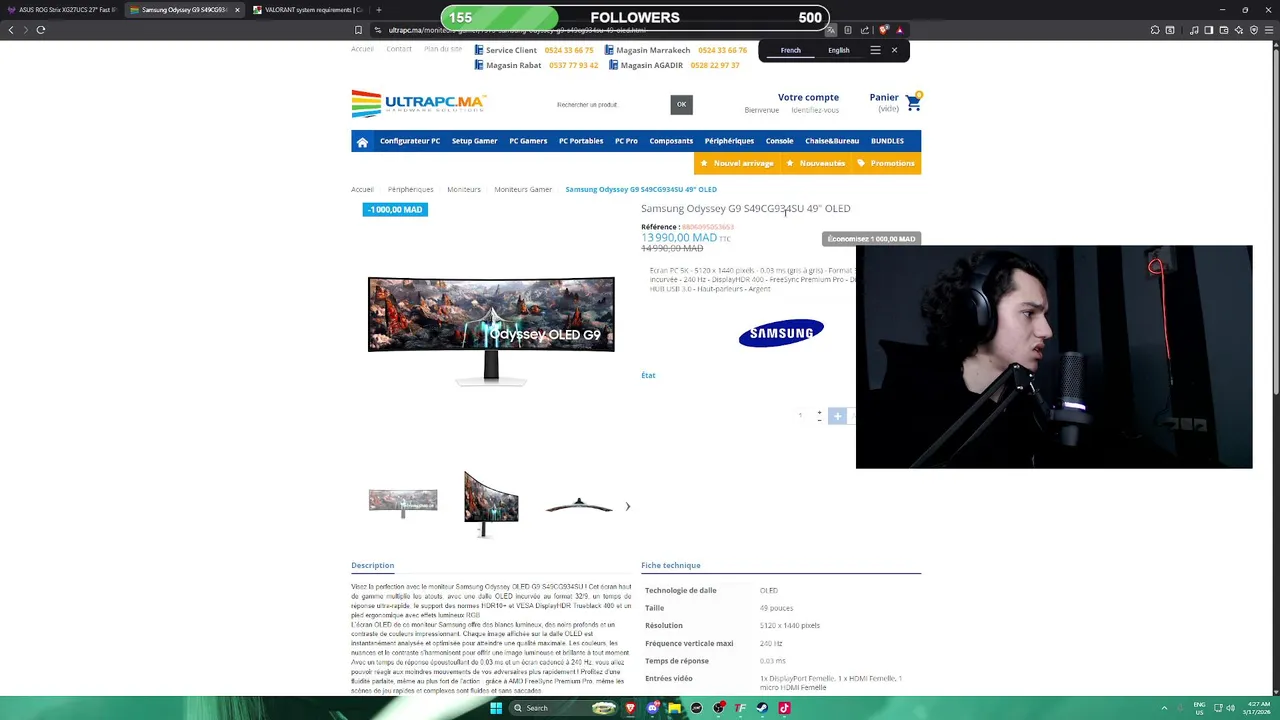The image size is (1280, 720).
Task: Open the Configurateur PC menu
Action: pos(410,141)
